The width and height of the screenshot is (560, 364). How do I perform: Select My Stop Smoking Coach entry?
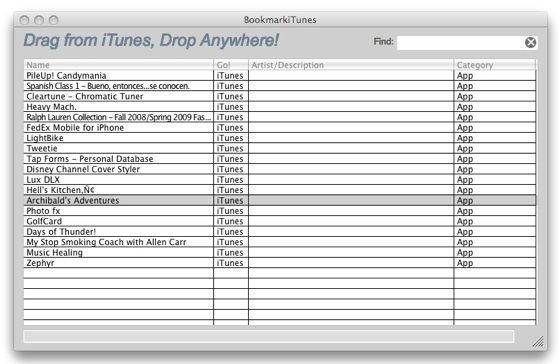tap(280, 242)
